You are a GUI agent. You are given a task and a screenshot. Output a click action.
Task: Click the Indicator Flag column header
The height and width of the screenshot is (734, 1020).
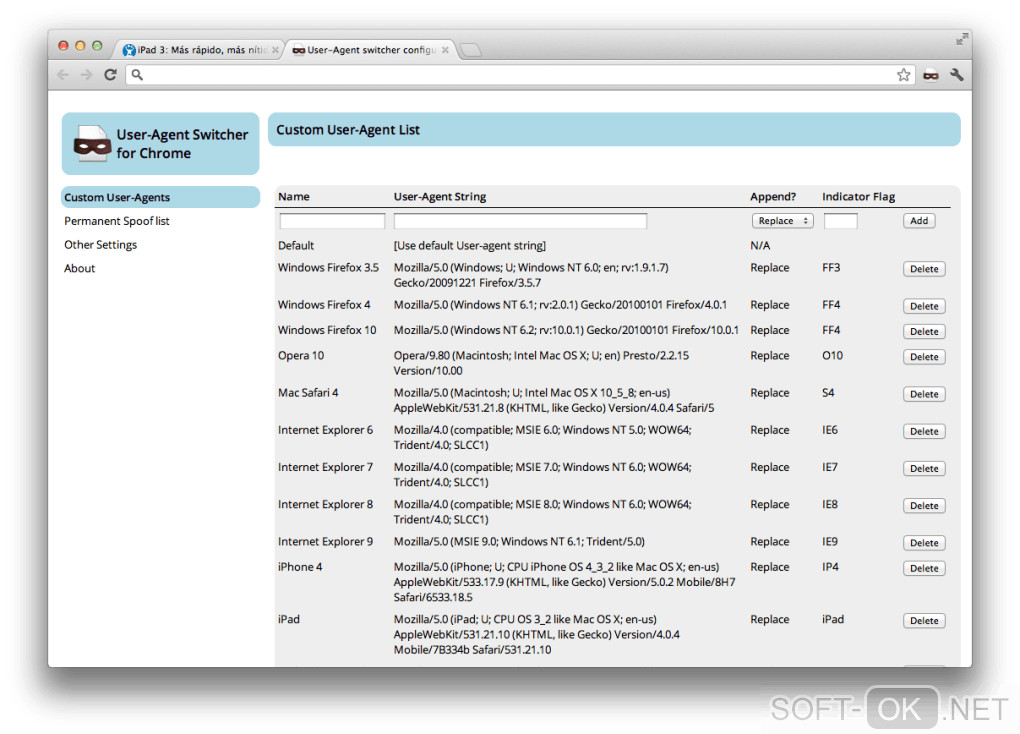point(858,197)
